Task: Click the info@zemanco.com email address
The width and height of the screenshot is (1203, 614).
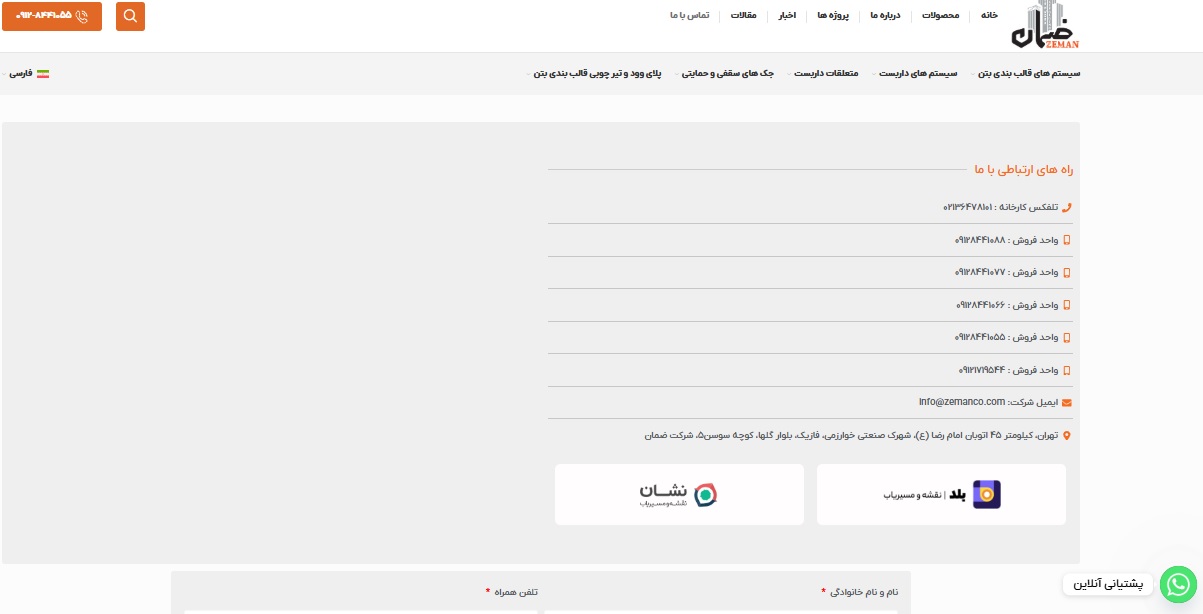Action: (962, 402)
